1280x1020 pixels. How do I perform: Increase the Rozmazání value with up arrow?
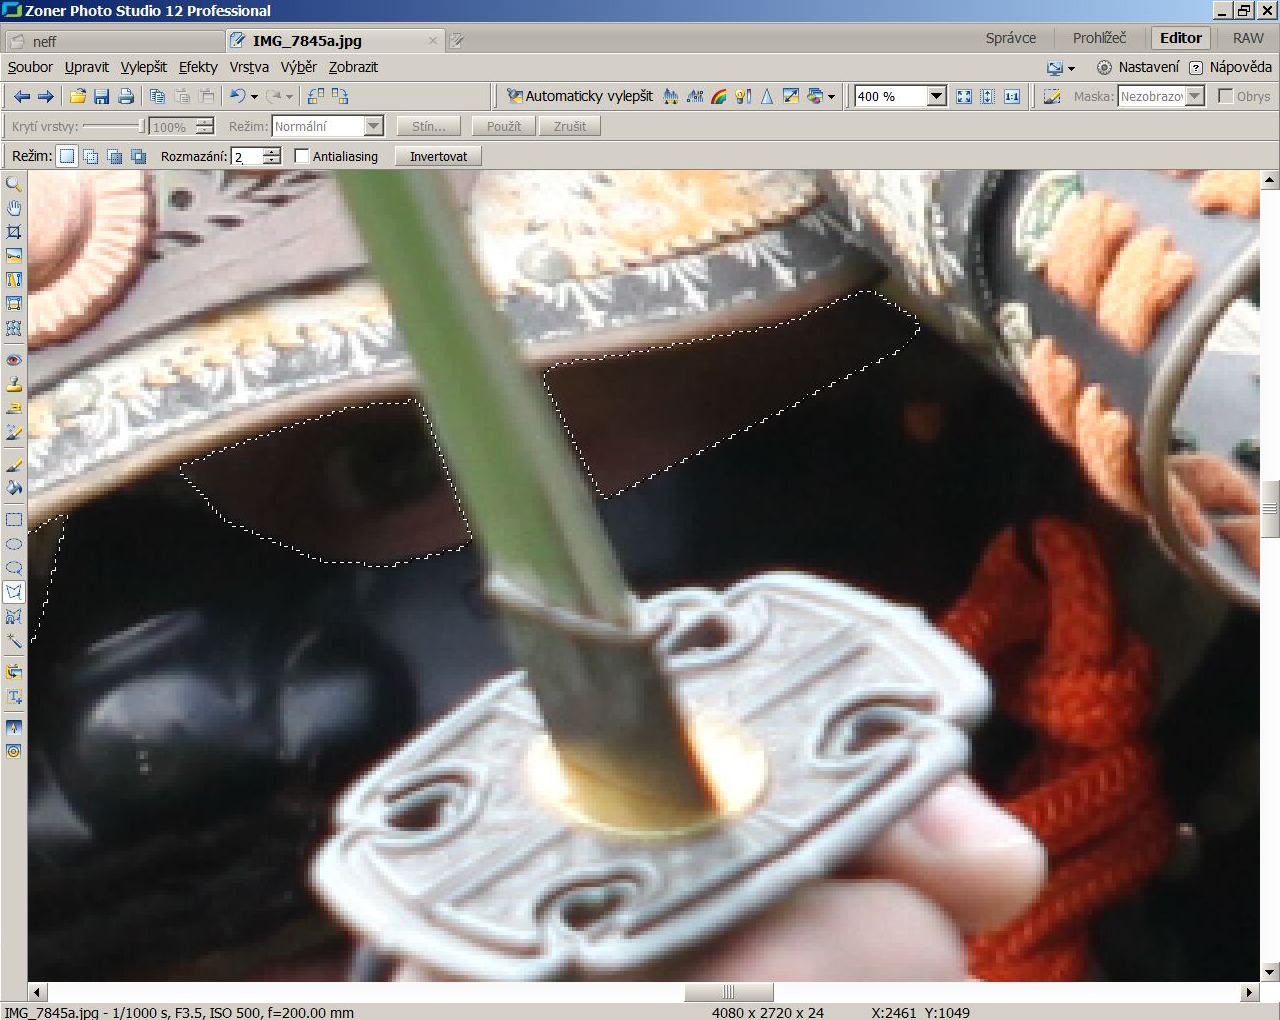(272, 151)
